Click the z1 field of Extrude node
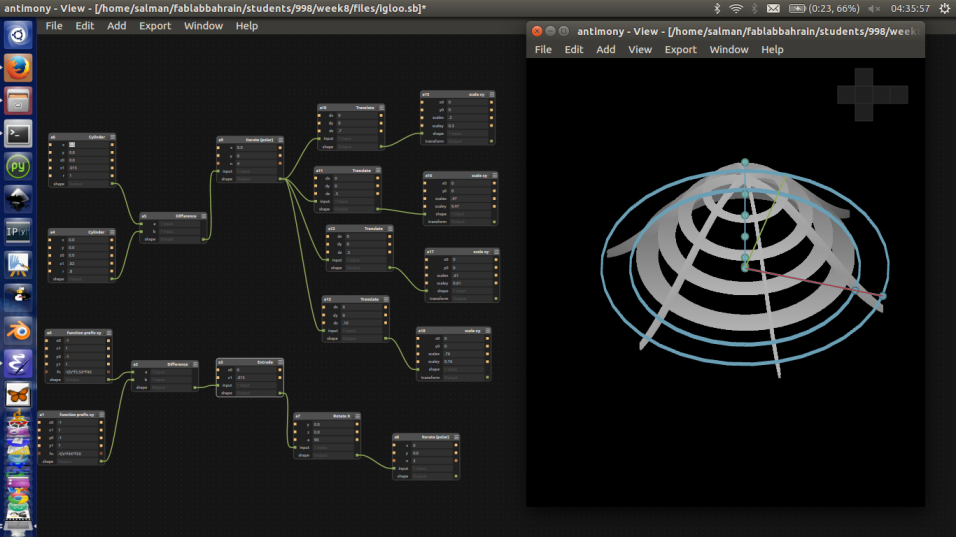This screenshot has height=537, width=956. click(255, 377)
